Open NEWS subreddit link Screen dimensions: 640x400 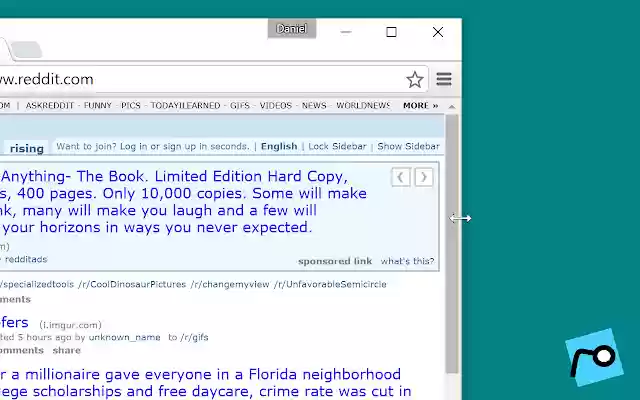[314, 106]
